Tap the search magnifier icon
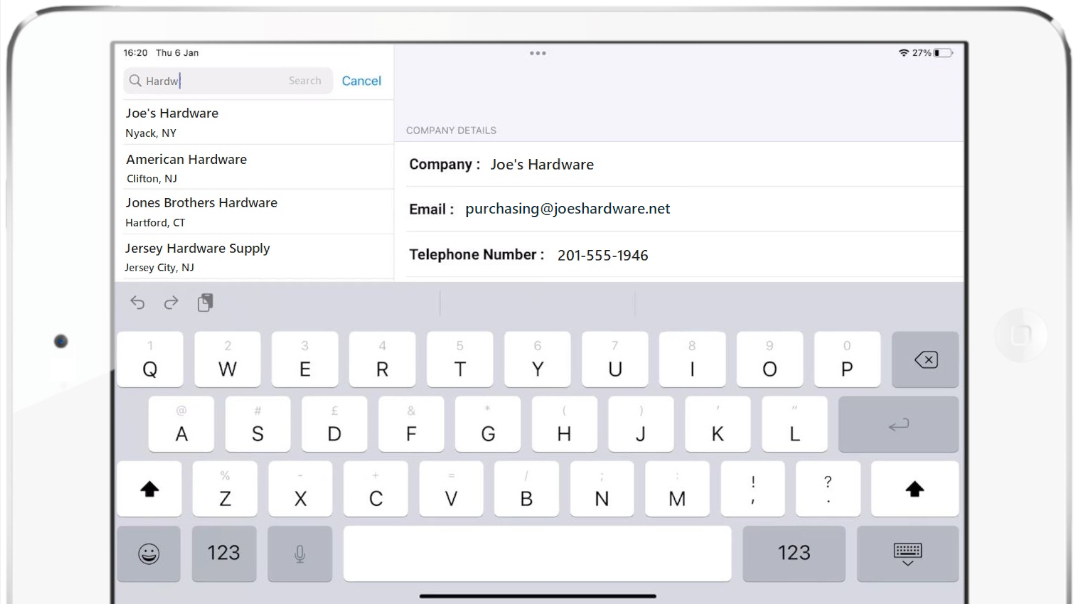 click(135, 81)
